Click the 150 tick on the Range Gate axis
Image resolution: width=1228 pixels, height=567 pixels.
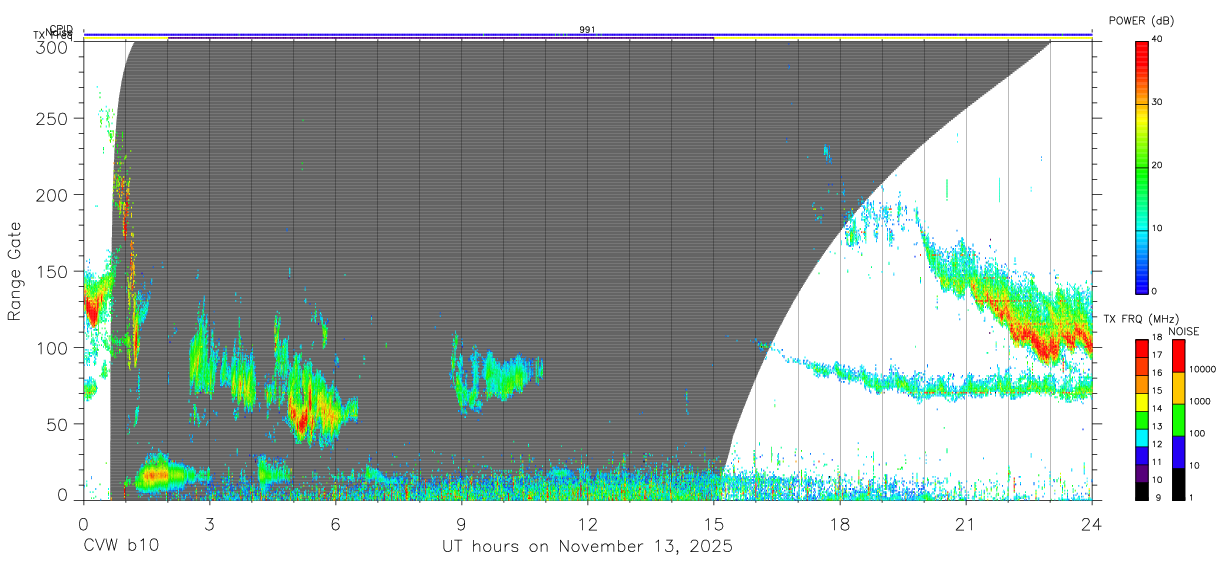(x=53, y=271)
